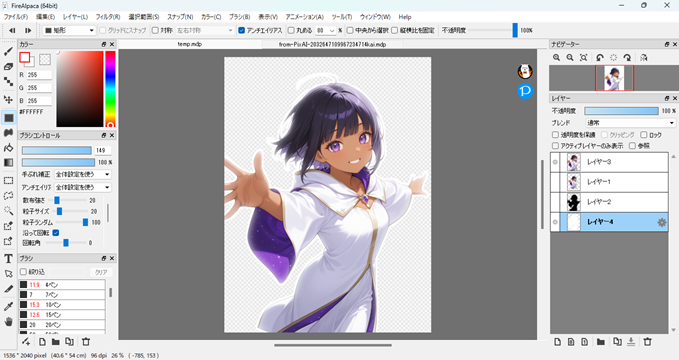Open アンチエイリア setting dropdown in brush control
The height and width of the screenshot is (360, 679).
tap(82, 187)
